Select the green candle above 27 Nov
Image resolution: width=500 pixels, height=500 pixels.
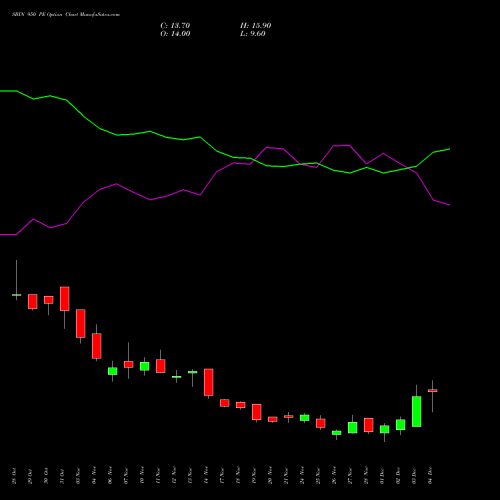pyautogui.click(x=353, y=428)
